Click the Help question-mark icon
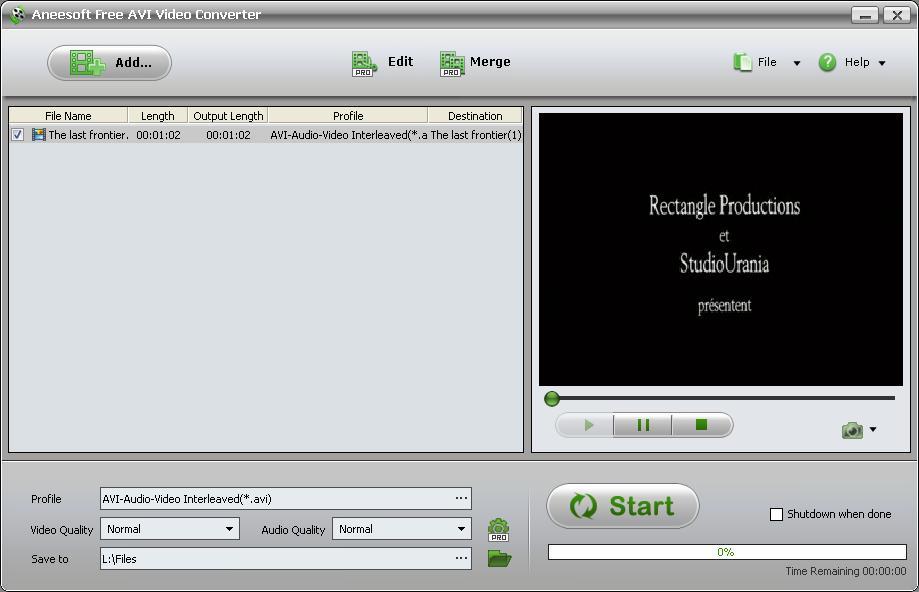Viewport: 919px width, 592px height. click(x=827, y=62)
